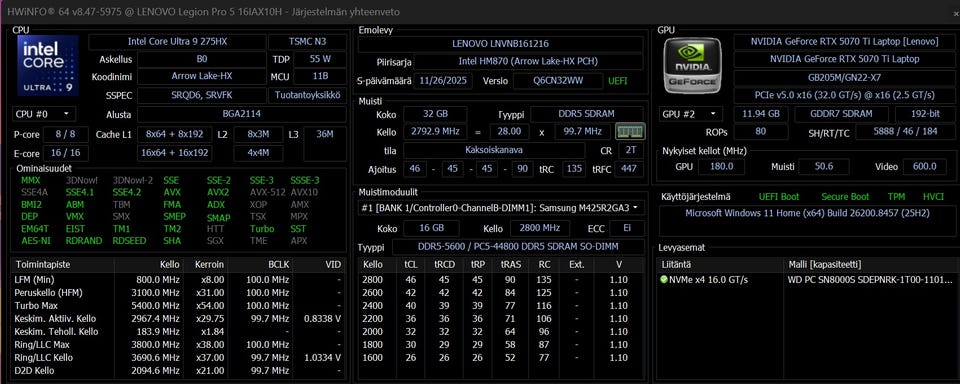The height and width of the screenshot is (384, 960).
Task: Click the module 2800 MHz clock field
Action: pyautogui.click(x=539, y=228)
